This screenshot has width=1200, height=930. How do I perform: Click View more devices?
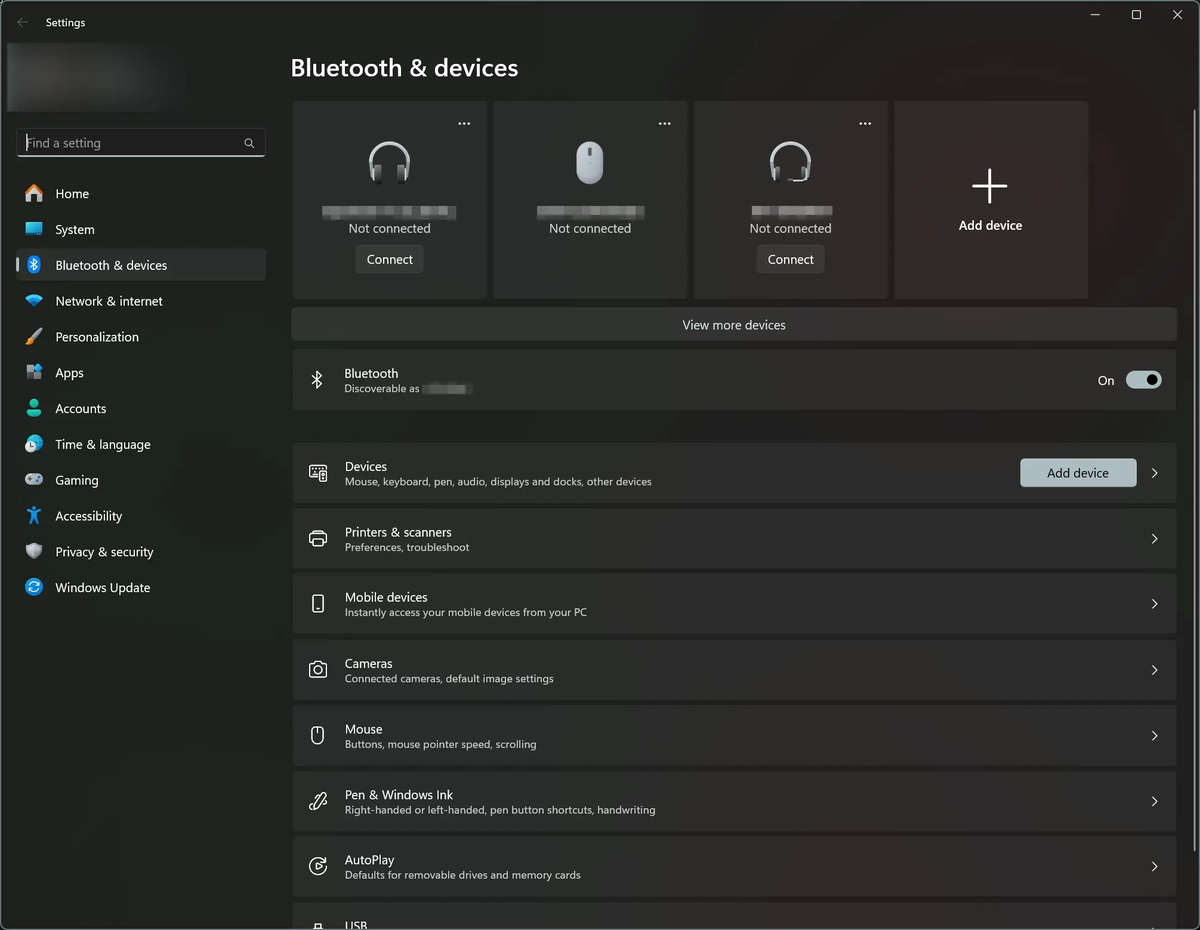click(x=734, y=325)
